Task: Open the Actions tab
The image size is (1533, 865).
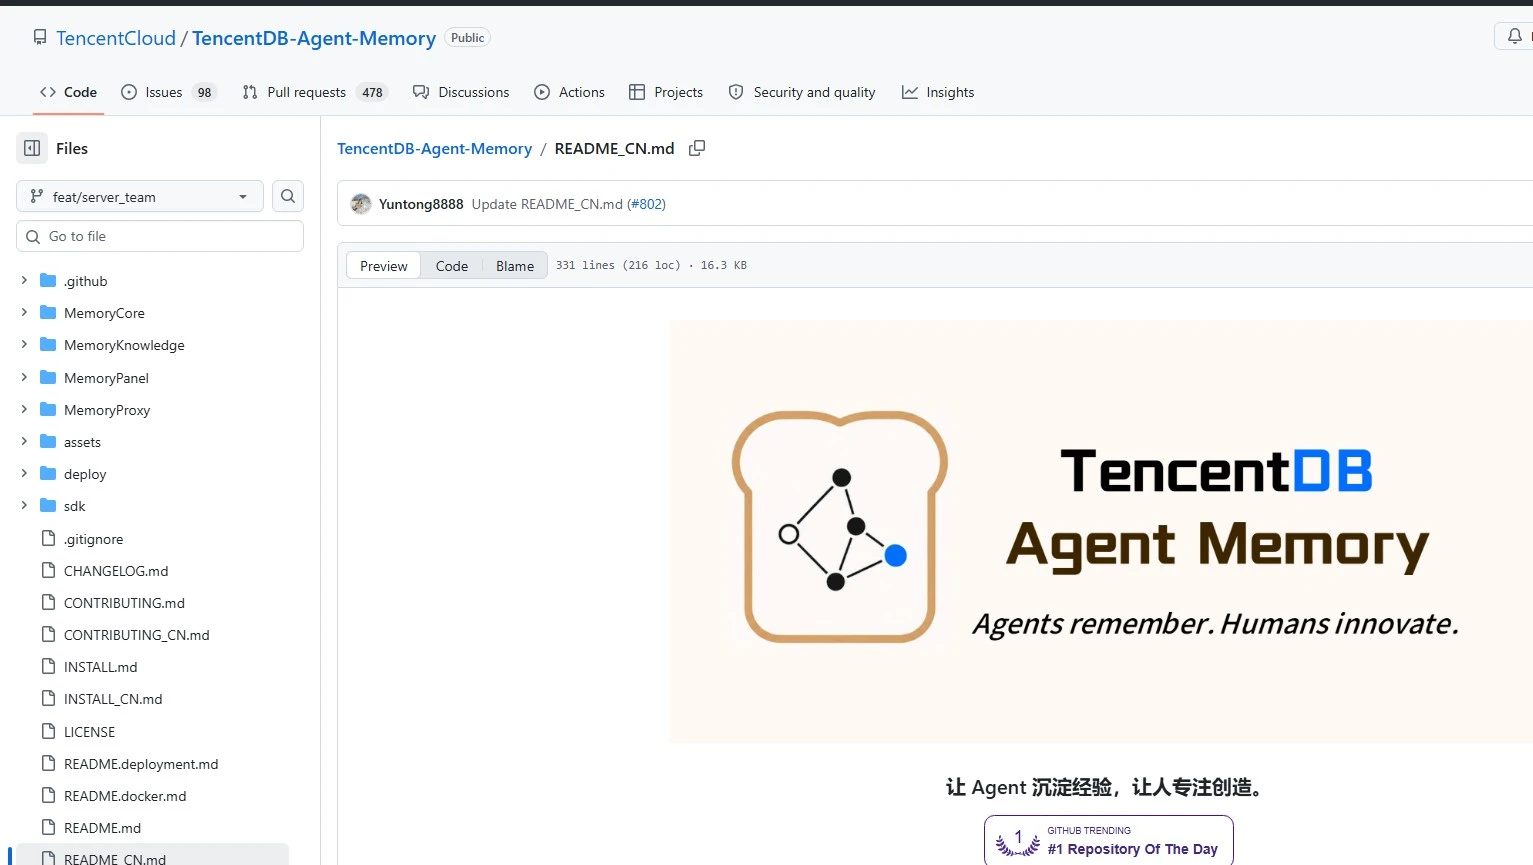Action: click(569, 92)
